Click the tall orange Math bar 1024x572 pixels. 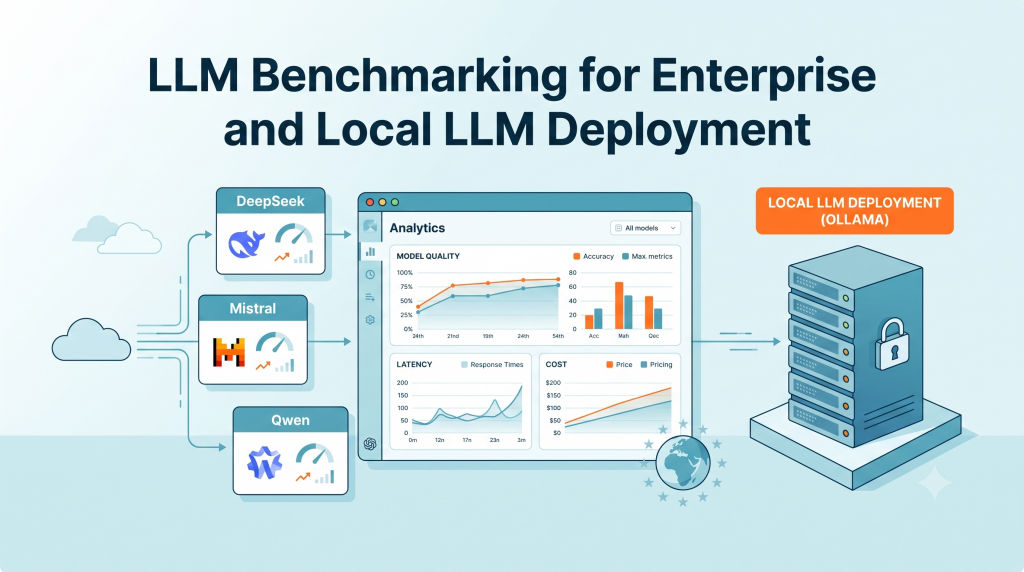coord(619,306)
